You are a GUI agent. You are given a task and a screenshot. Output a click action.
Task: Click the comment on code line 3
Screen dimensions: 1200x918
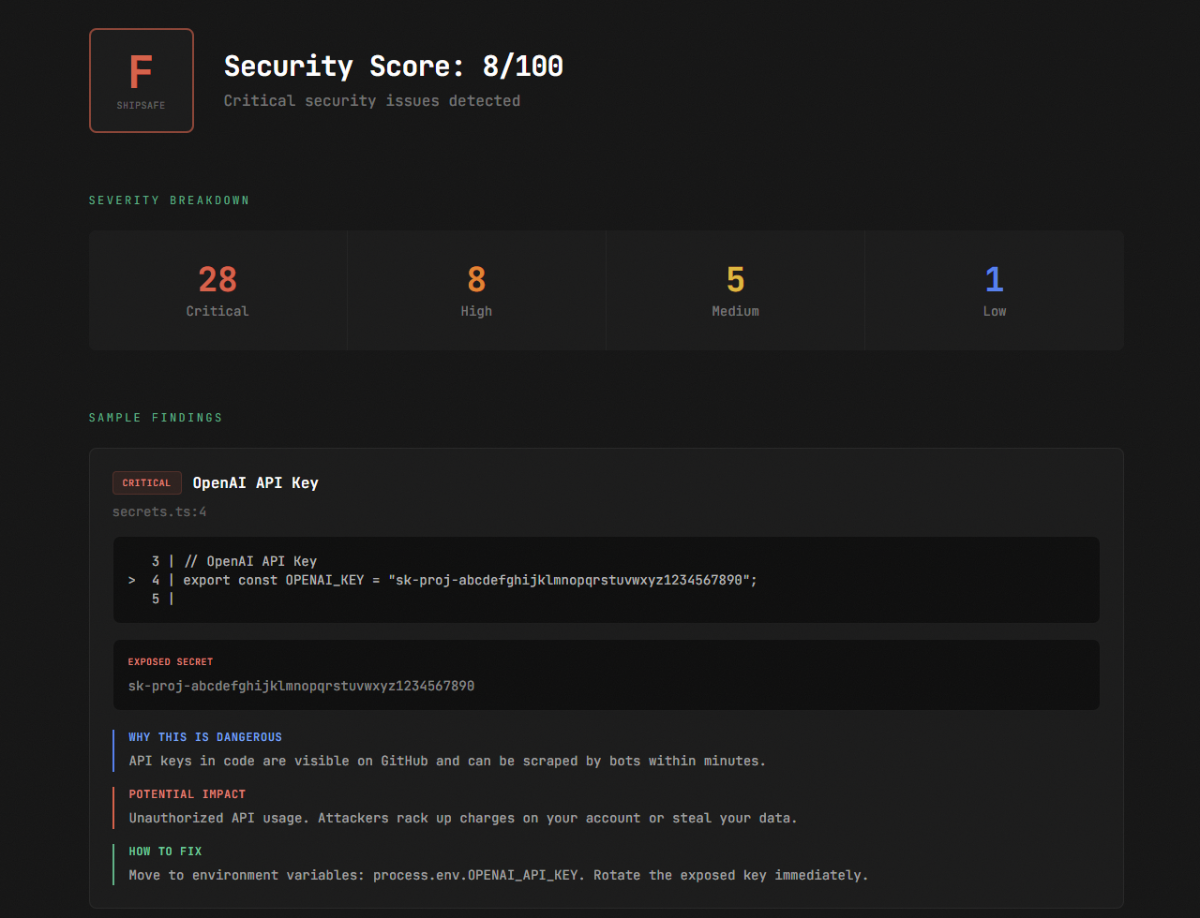point(250,561)
